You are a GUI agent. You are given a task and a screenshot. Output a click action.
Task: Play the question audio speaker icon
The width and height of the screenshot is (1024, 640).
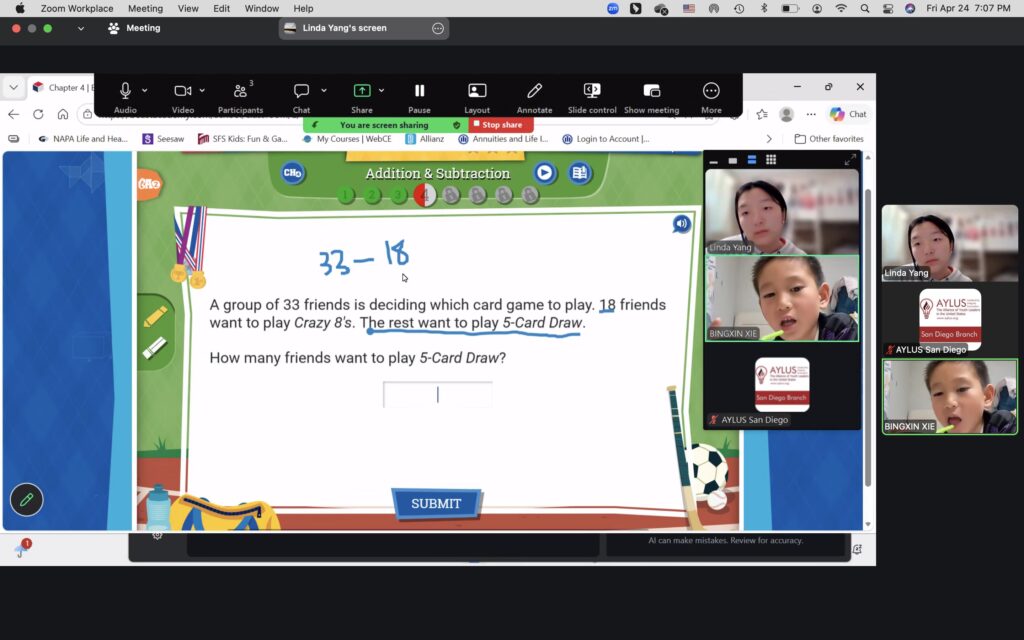(681, 224)
